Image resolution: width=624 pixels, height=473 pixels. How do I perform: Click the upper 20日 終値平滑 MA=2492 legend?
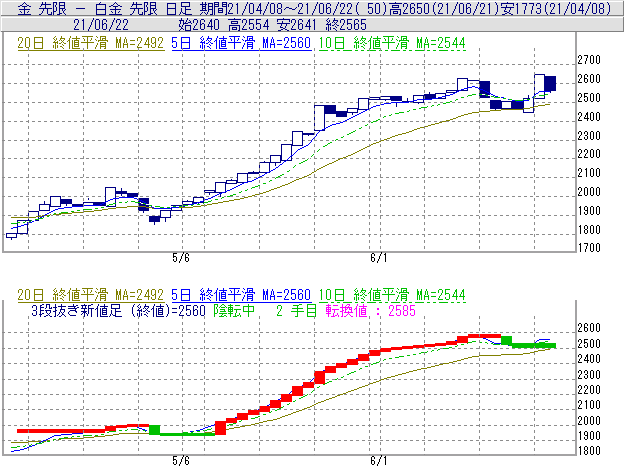pyautogui.click(x=91, y=43)
